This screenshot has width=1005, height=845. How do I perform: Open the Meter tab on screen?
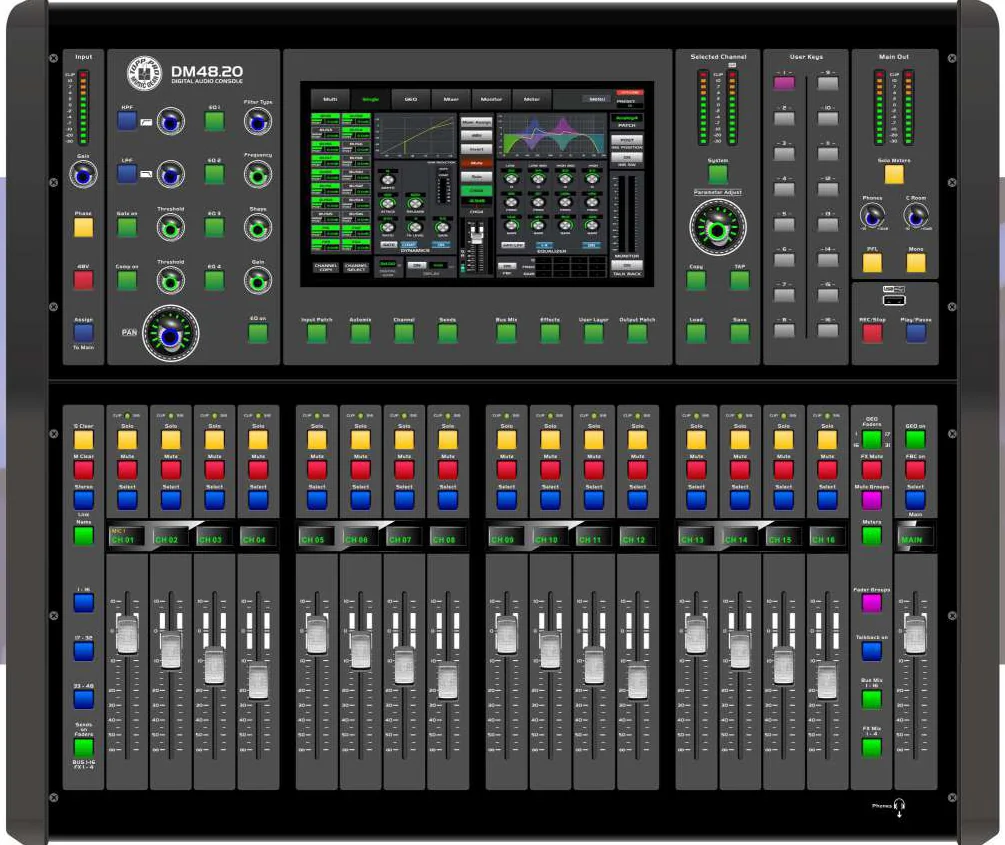point(532,99)
